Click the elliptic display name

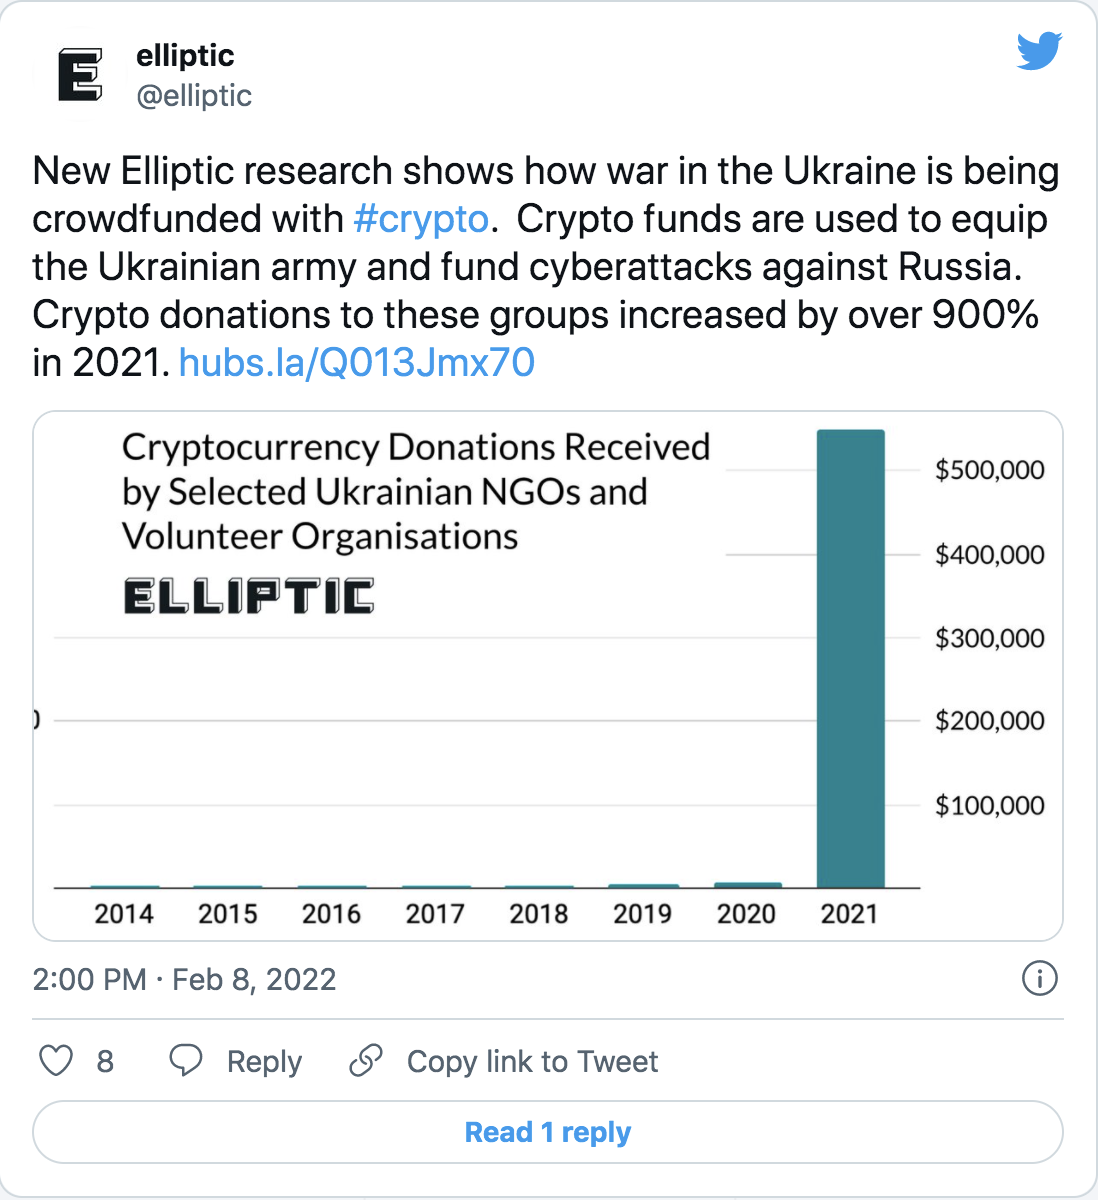(x=184, y=56)
